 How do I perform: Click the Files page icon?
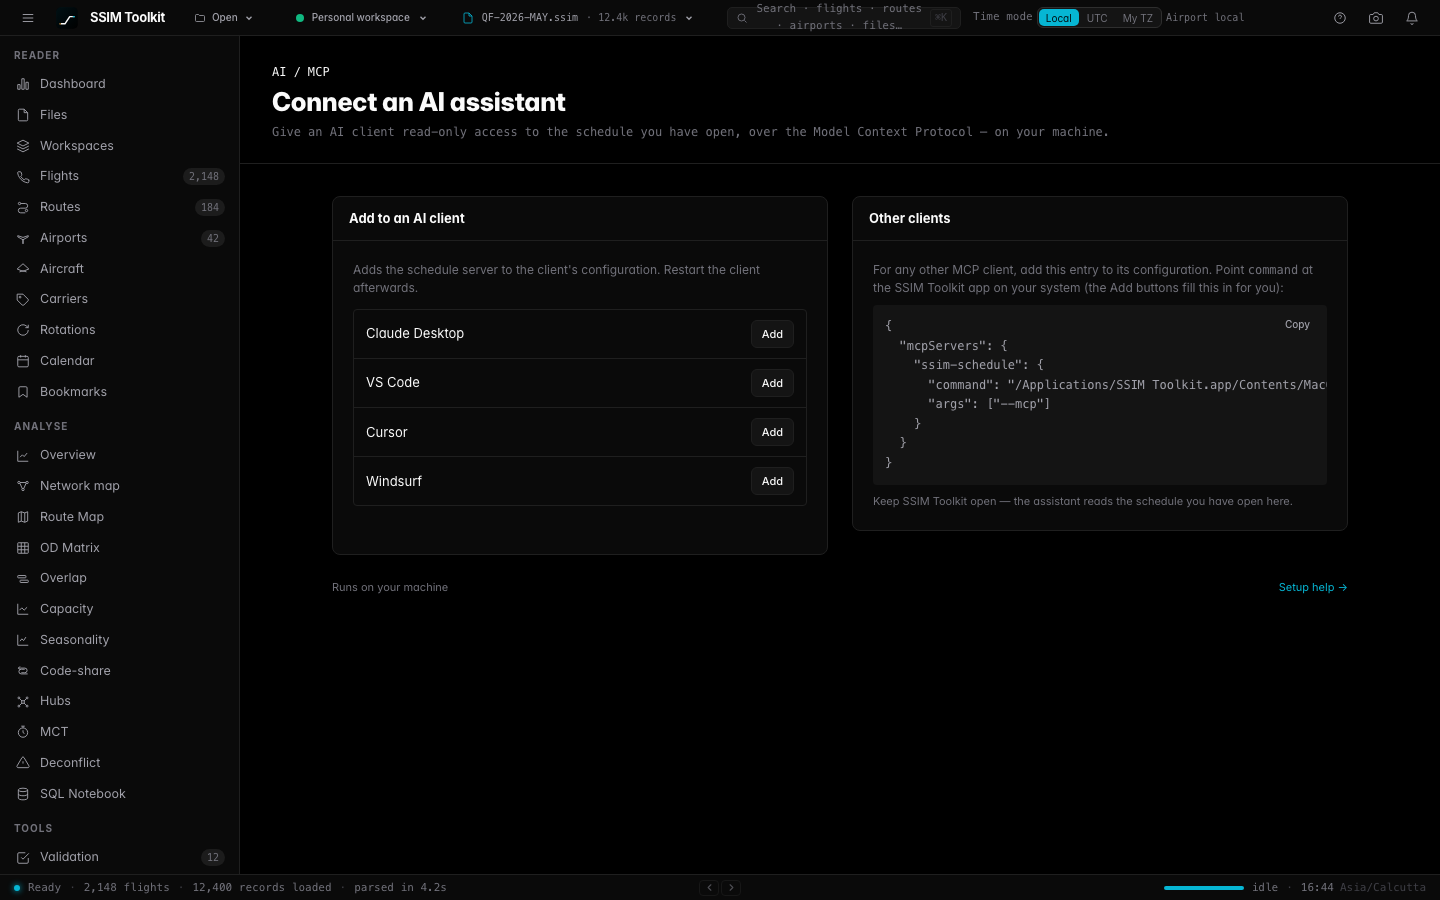(x=23, y=115)
